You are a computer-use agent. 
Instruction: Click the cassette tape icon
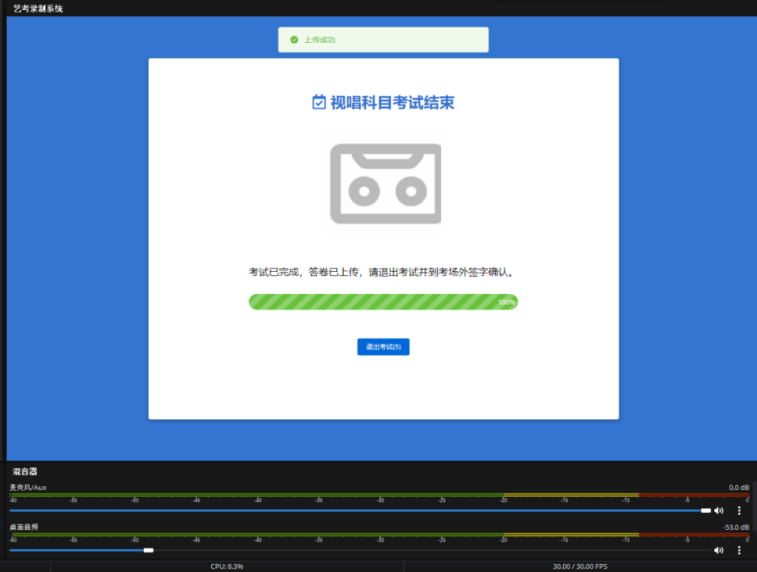[x=385, y=184]
